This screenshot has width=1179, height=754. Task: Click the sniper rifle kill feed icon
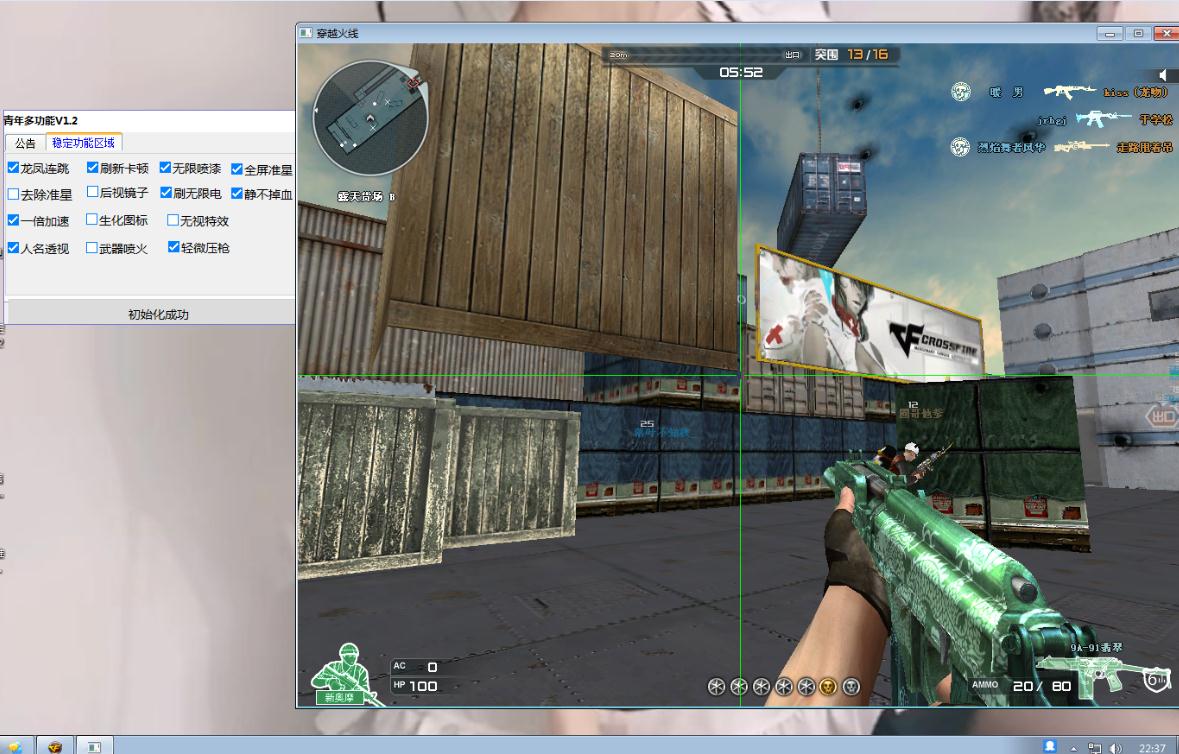tap(1081, 147)
